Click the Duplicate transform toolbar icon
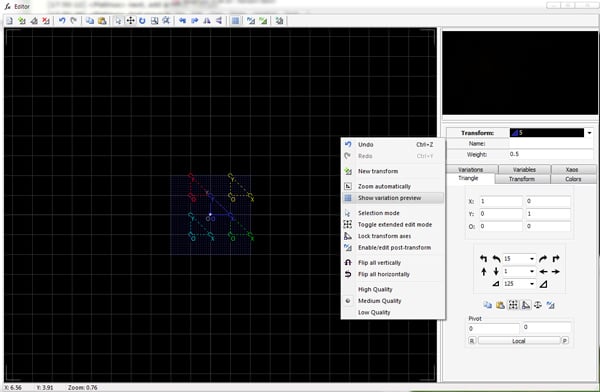The image size is (600, 392). [34, 21]
